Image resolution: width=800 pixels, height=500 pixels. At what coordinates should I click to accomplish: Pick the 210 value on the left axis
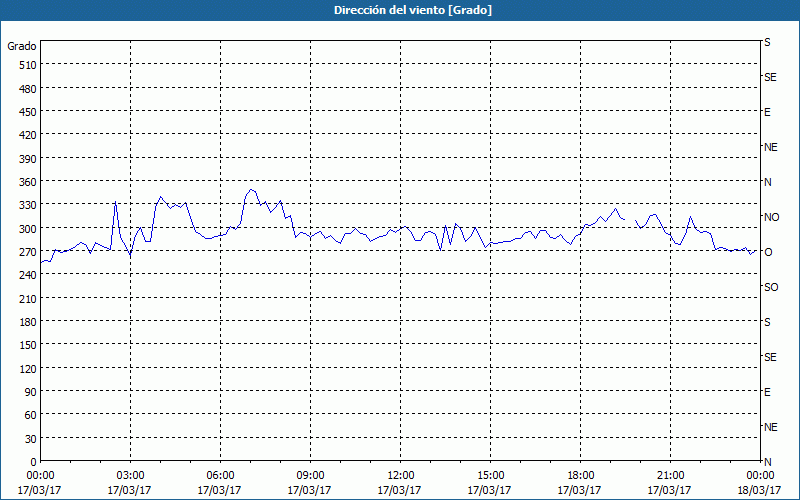(x=28, y=298)
